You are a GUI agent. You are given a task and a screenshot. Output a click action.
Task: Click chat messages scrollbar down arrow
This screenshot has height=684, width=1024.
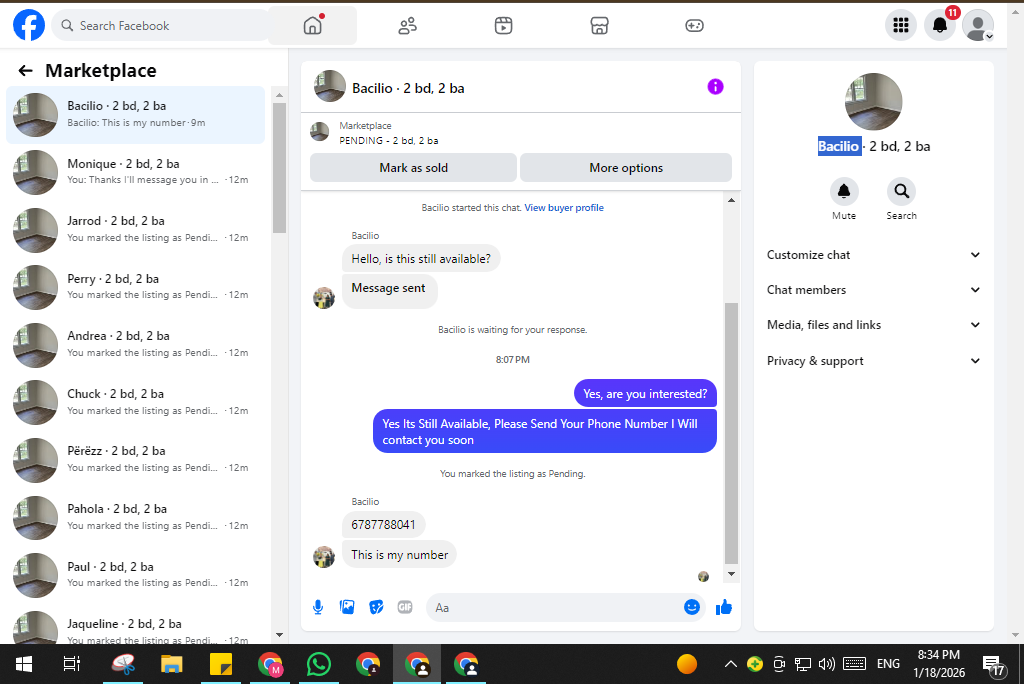731,574
